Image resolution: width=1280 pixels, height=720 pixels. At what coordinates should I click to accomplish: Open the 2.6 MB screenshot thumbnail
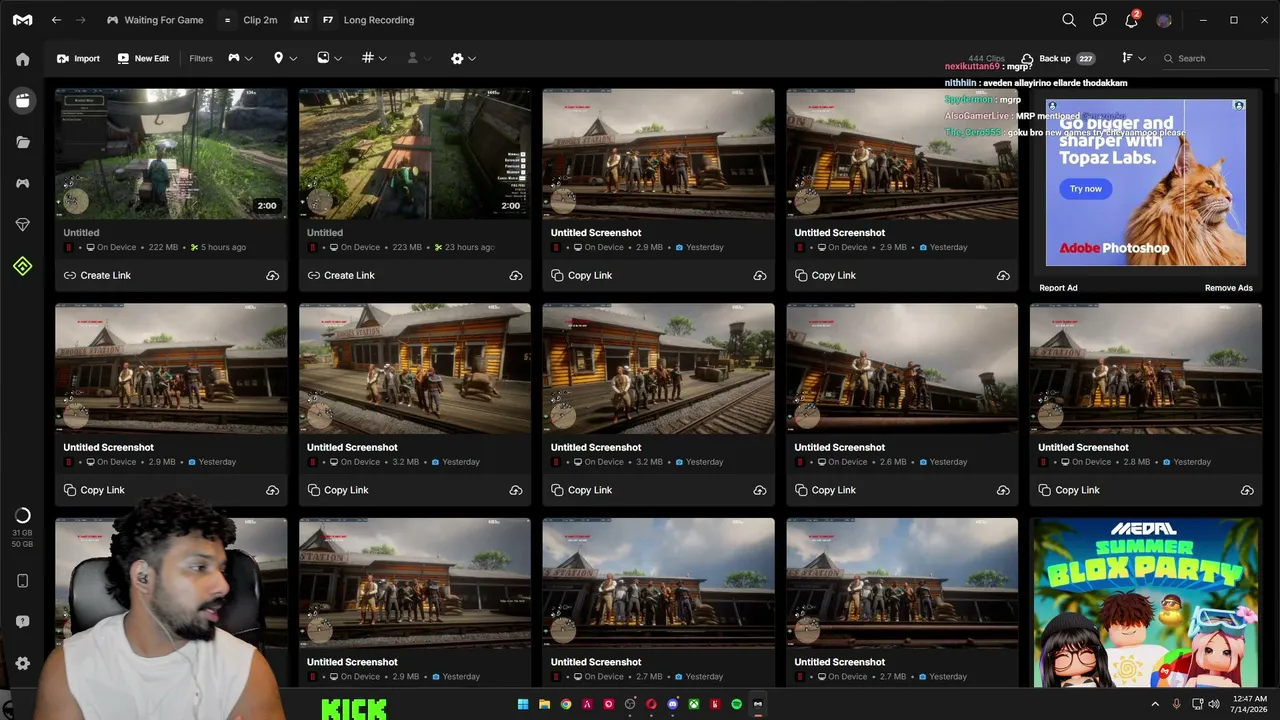tap(902, 369)
